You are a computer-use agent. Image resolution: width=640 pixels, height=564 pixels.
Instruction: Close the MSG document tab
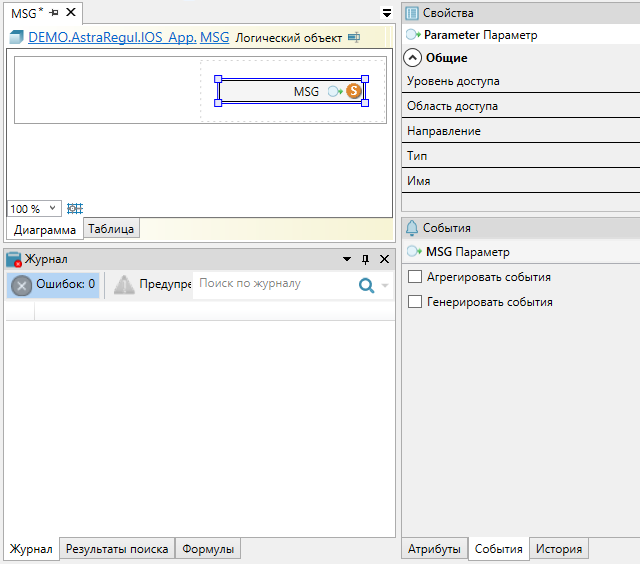tap(71, 12)
